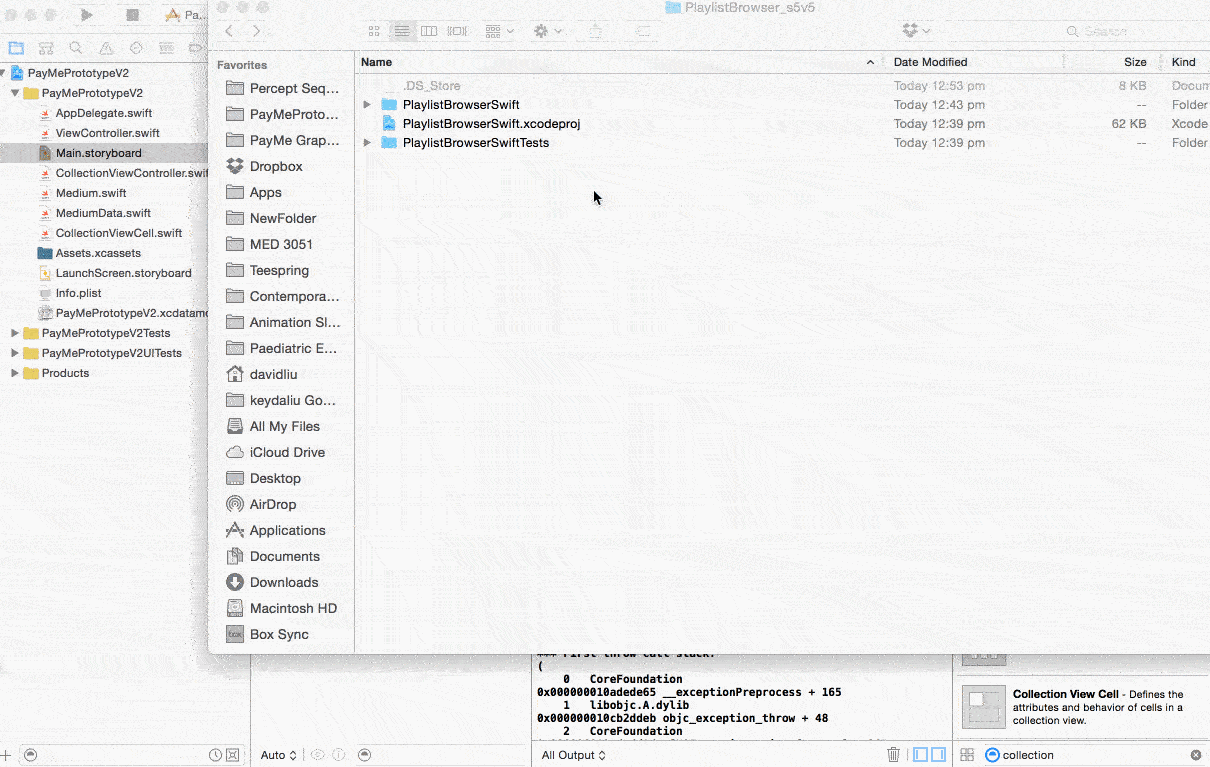This screenshot has height=767, width=1210.
Task: Open the Test navigator in Xcode
Action: [x=136, y=48]
